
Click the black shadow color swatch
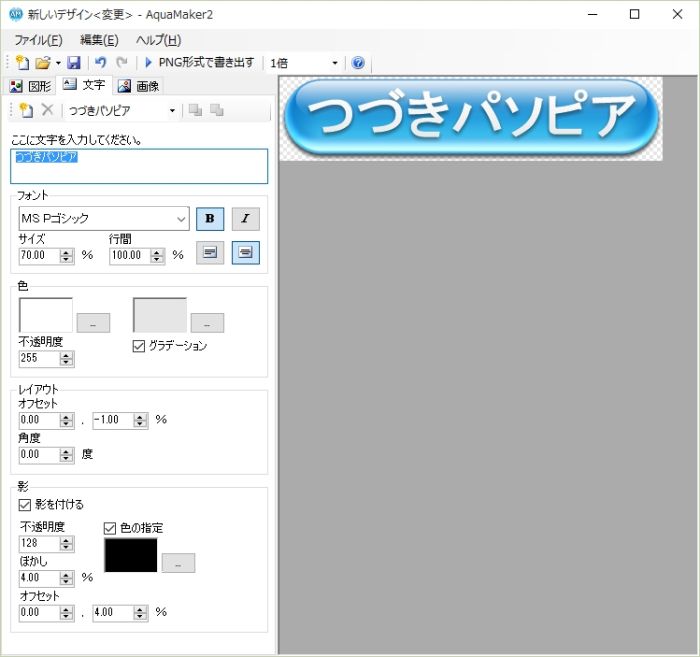[x=131, y=555]
